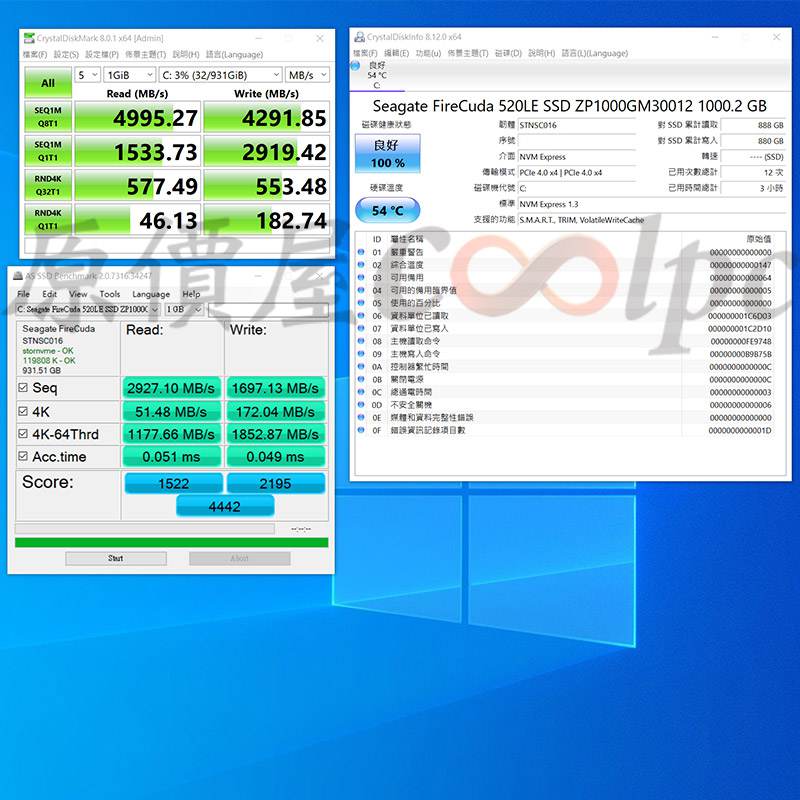Click status dot for SMART attribute 0F
The height and width of the screenshot is (800, 800).
point(361,430)
